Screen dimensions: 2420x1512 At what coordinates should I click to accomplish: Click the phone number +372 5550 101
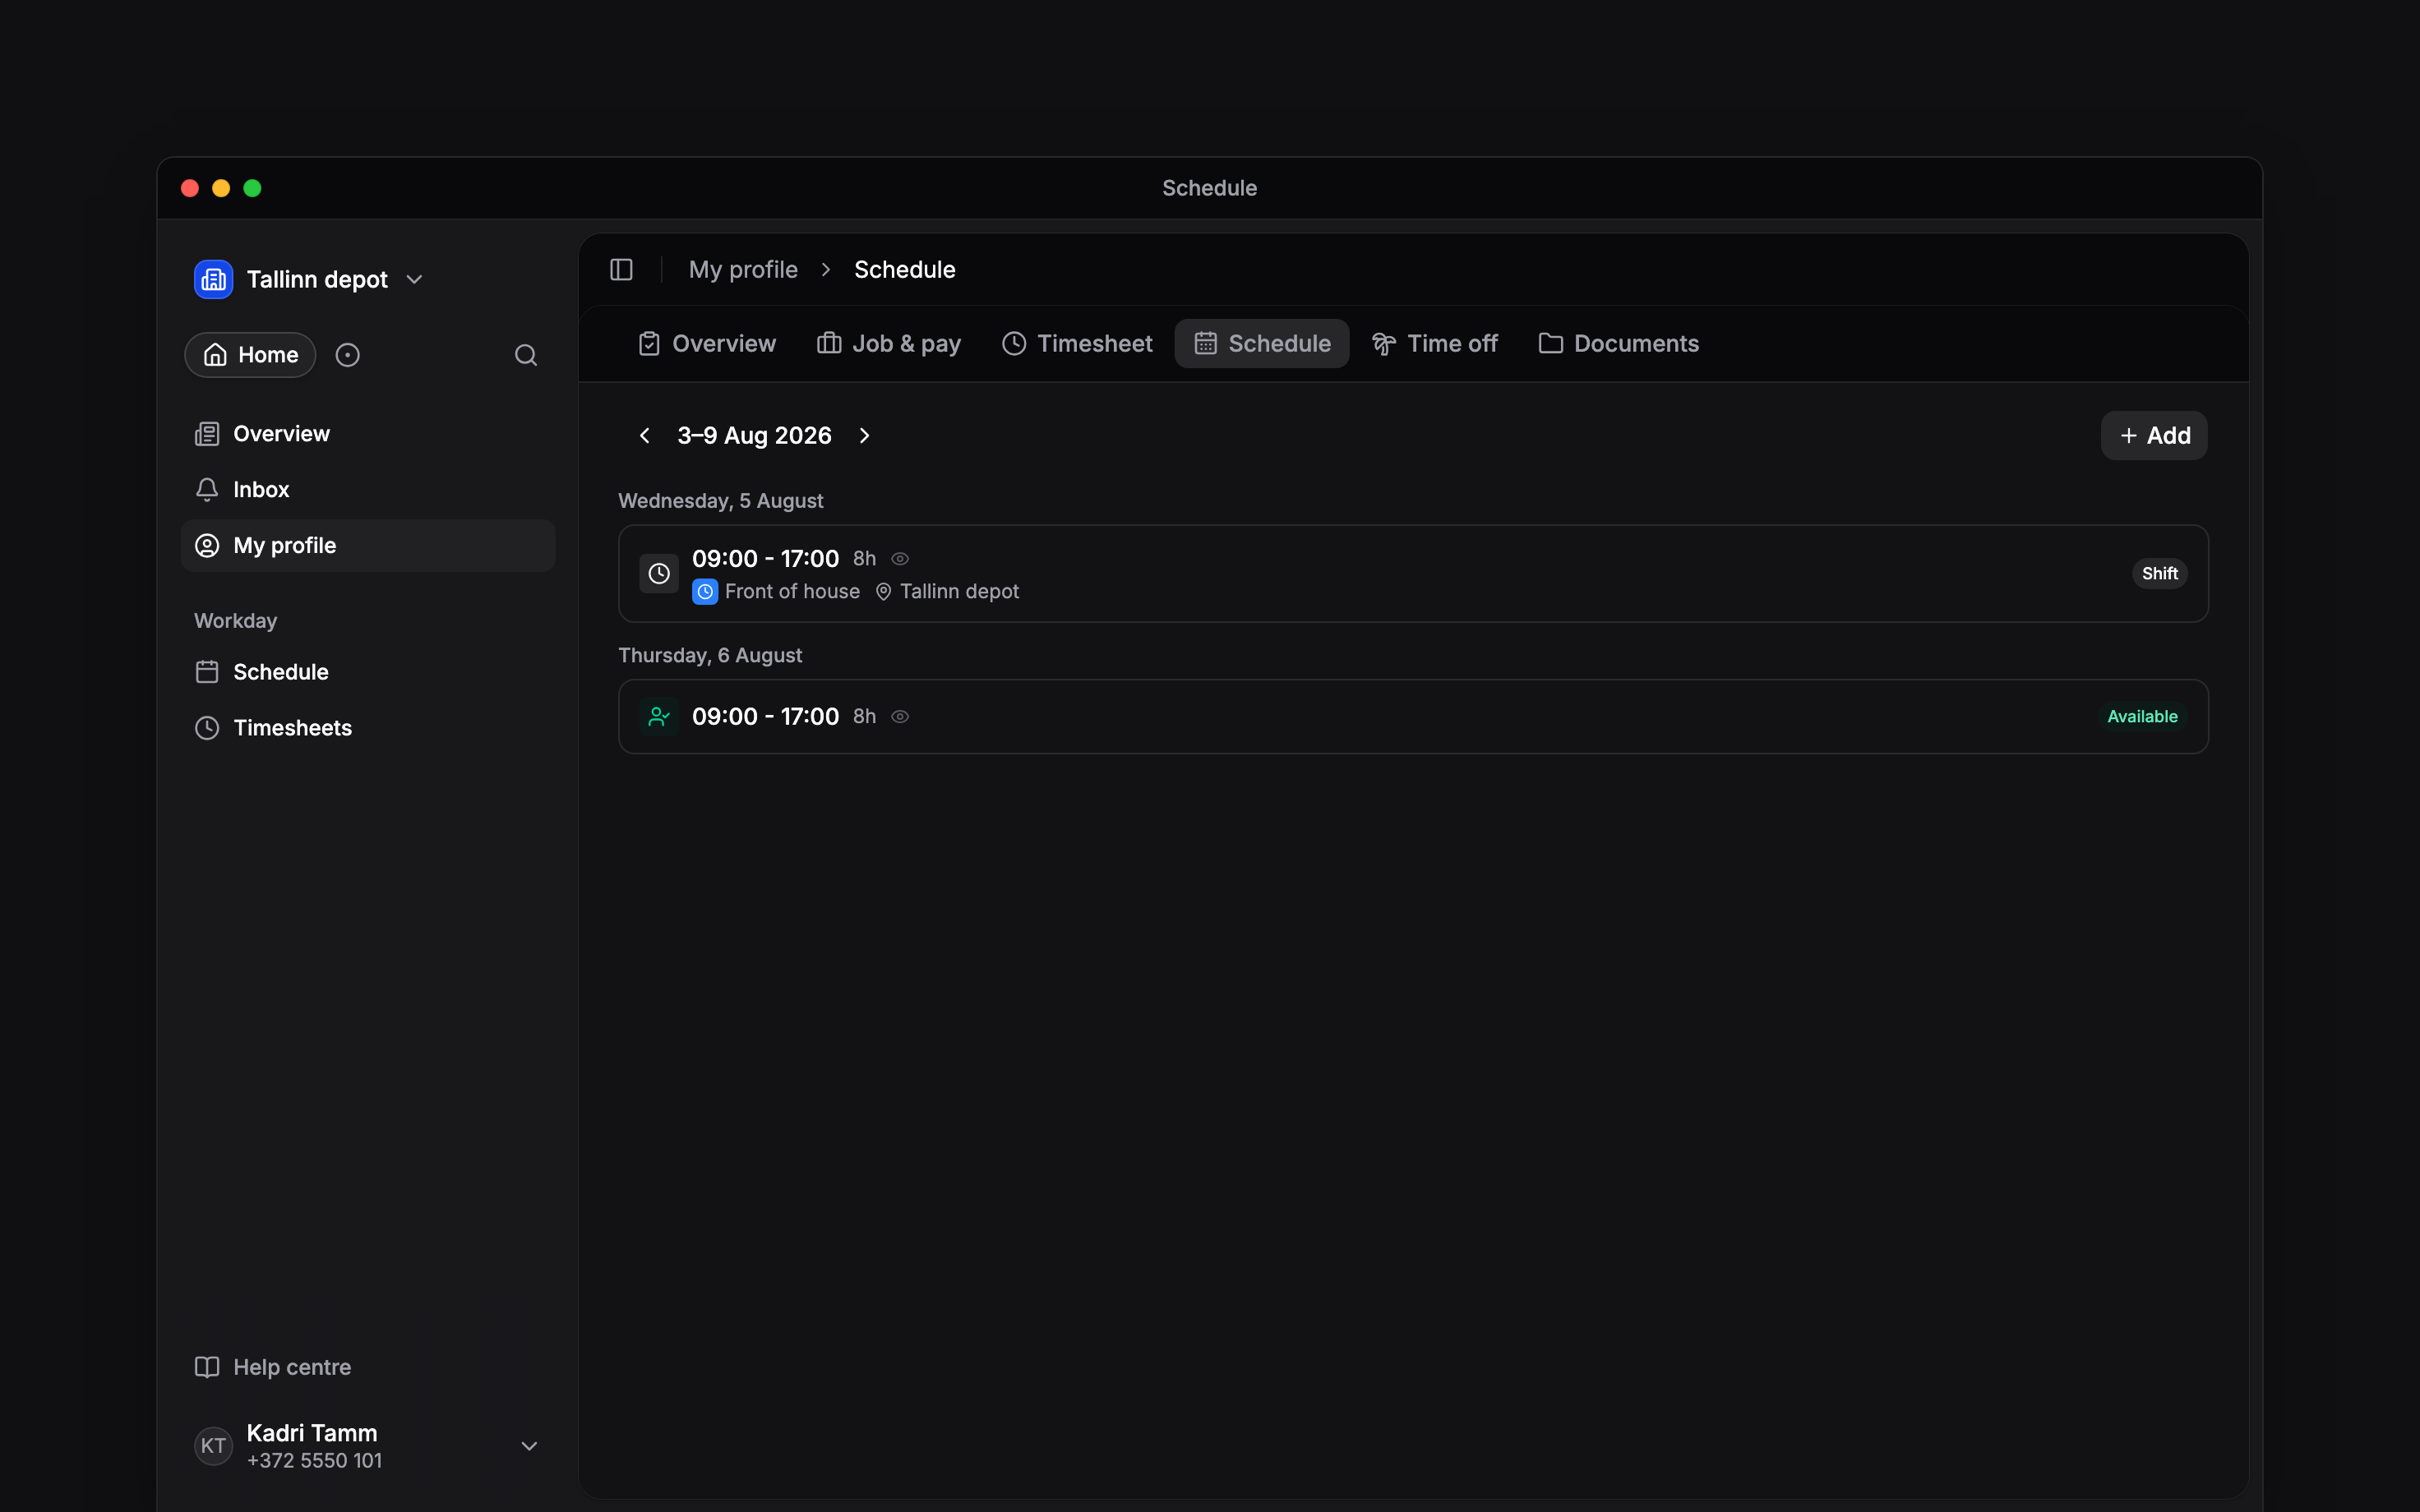[x=314, y=1461]
